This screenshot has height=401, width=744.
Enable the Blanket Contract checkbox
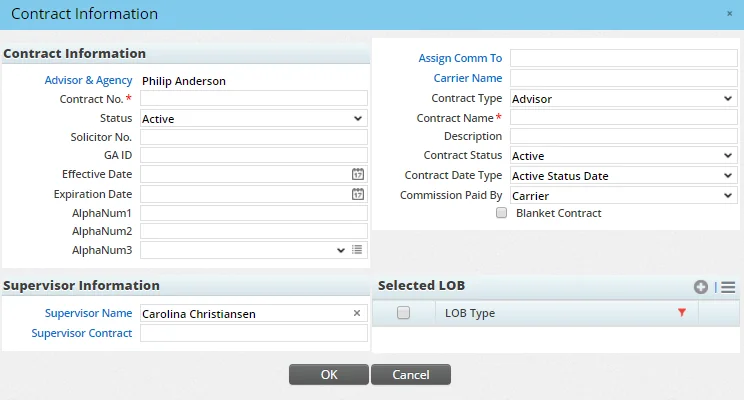502,213
